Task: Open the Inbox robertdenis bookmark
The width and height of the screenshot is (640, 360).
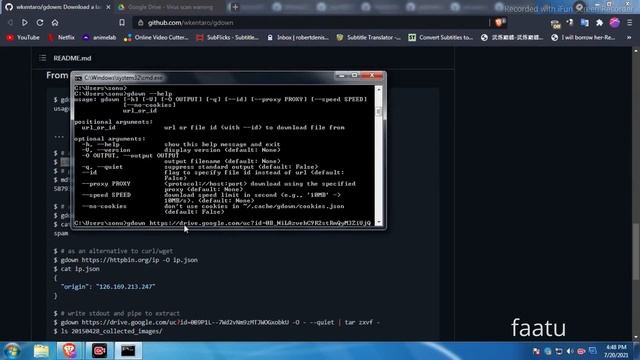Action: coord(298,38)
